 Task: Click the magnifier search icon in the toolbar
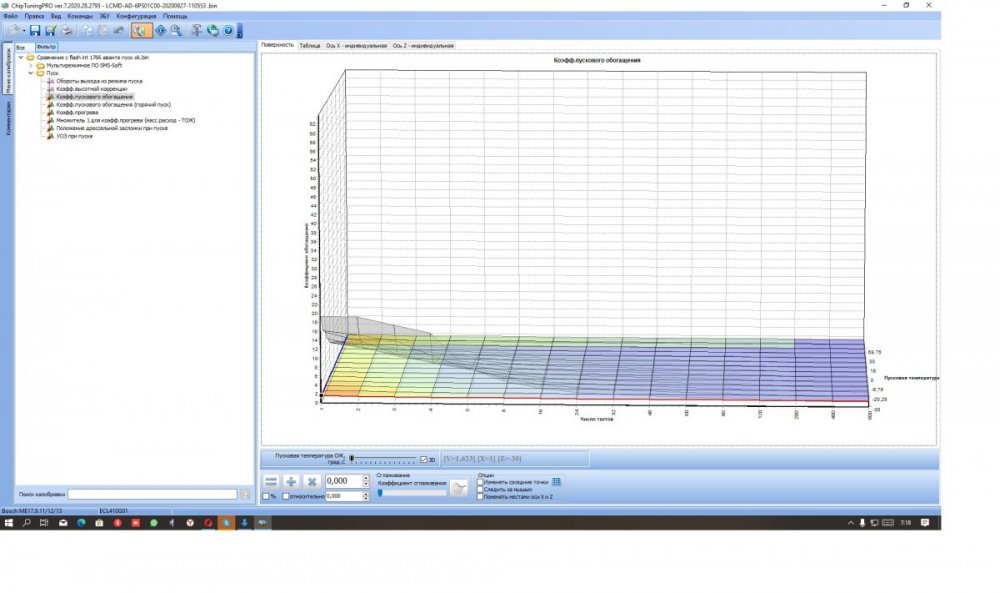coord(176,31)
